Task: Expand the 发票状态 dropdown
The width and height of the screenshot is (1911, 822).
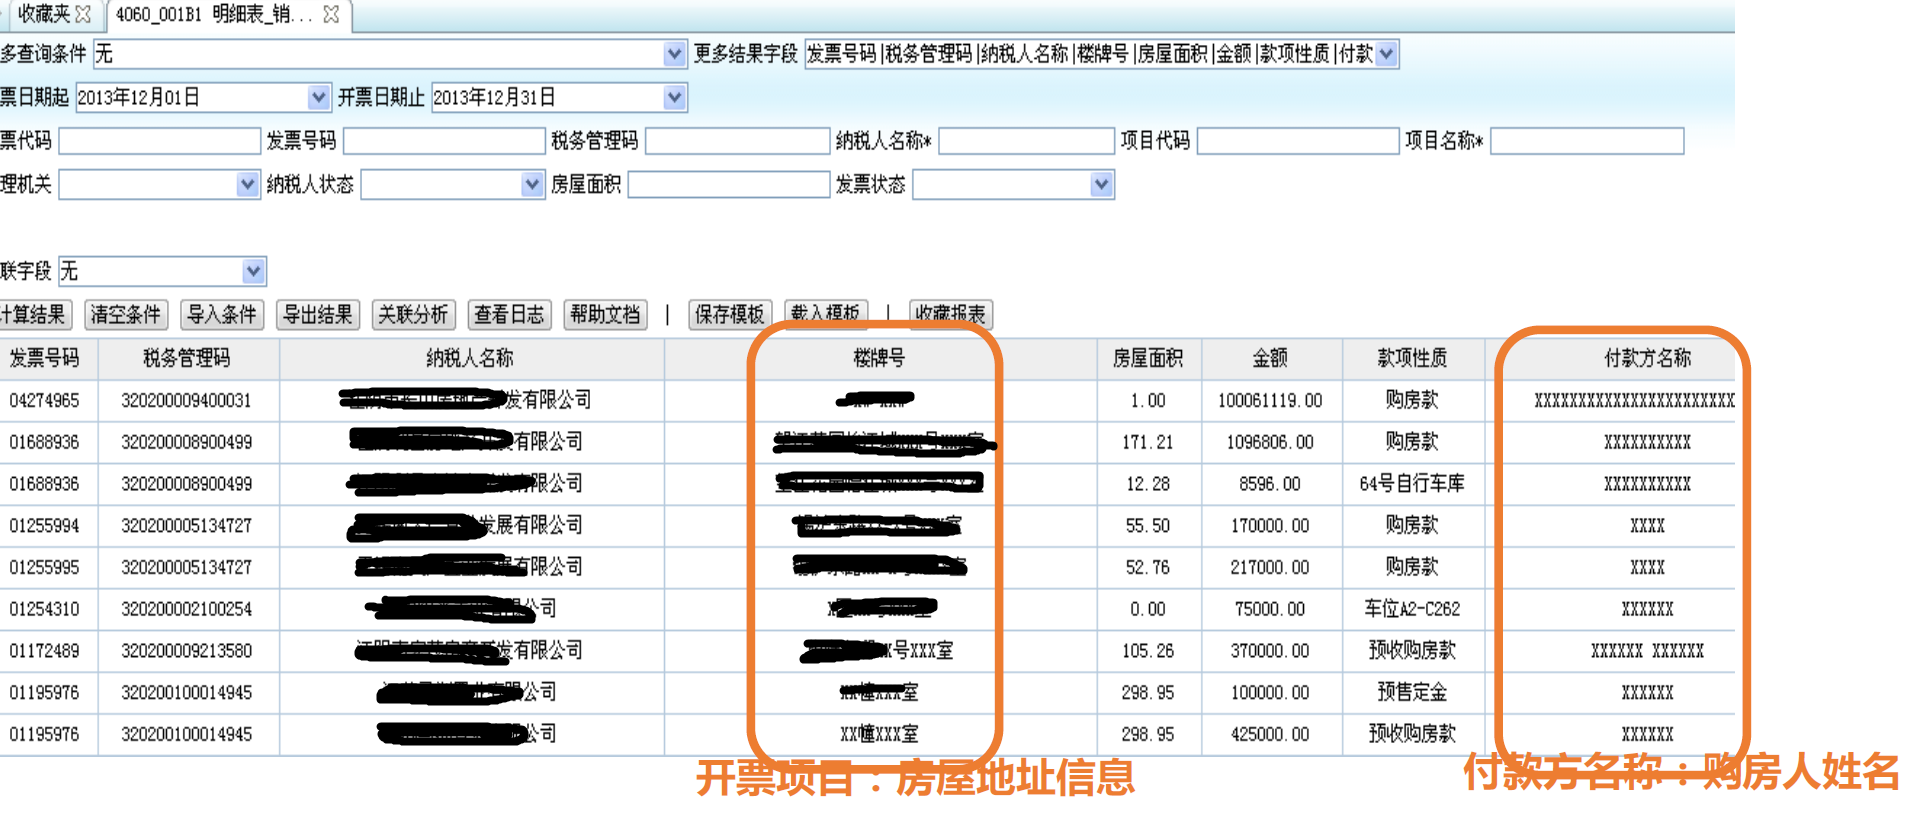Action: pyautogui.click(x=1101, y=184)
